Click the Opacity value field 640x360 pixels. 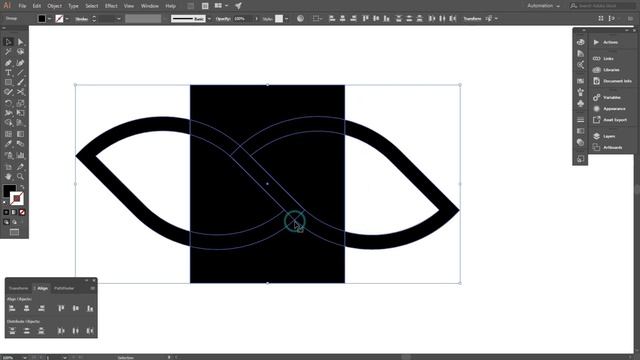243,19
